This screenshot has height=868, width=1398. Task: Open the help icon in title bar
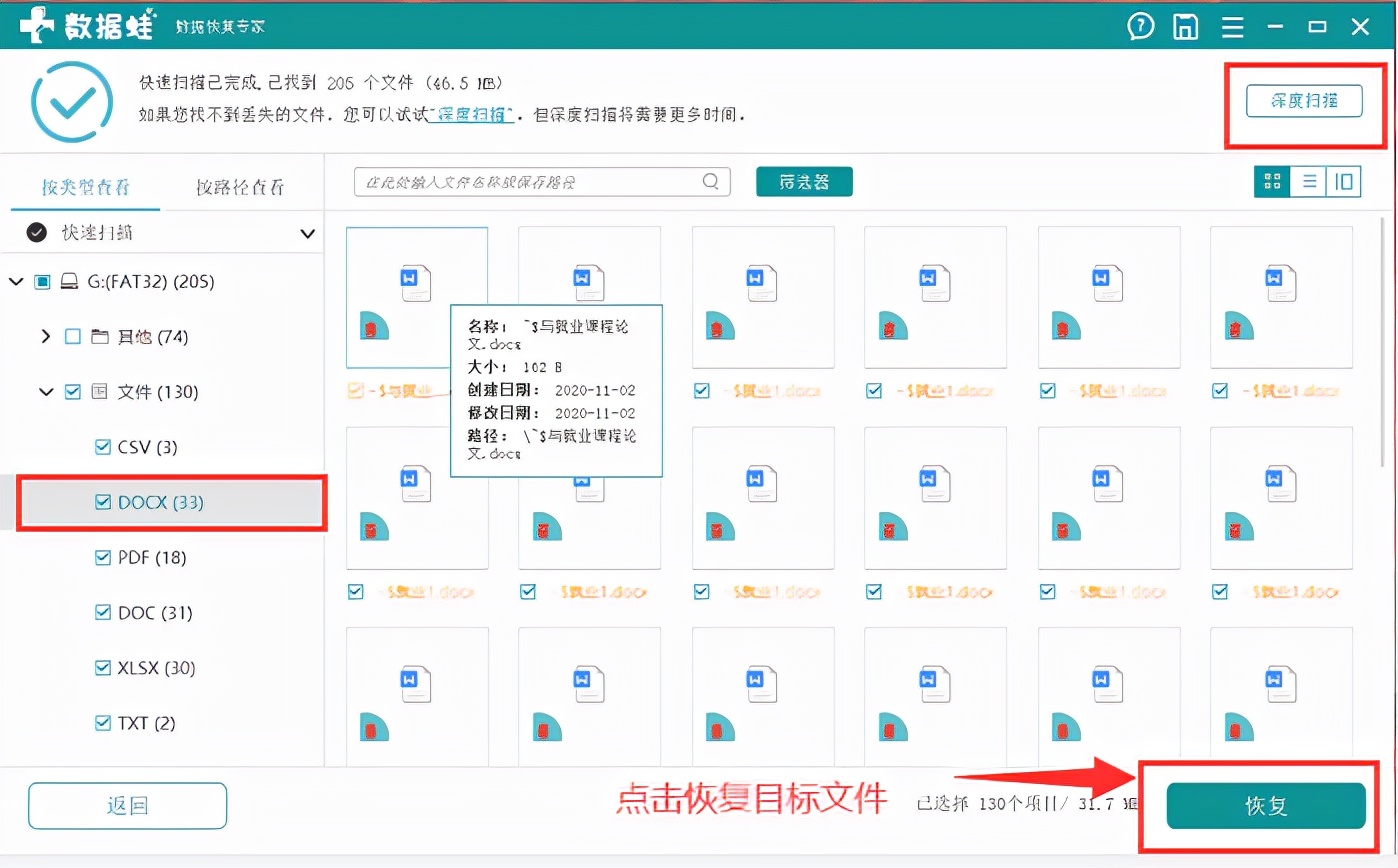click(x=1140, y=28)
